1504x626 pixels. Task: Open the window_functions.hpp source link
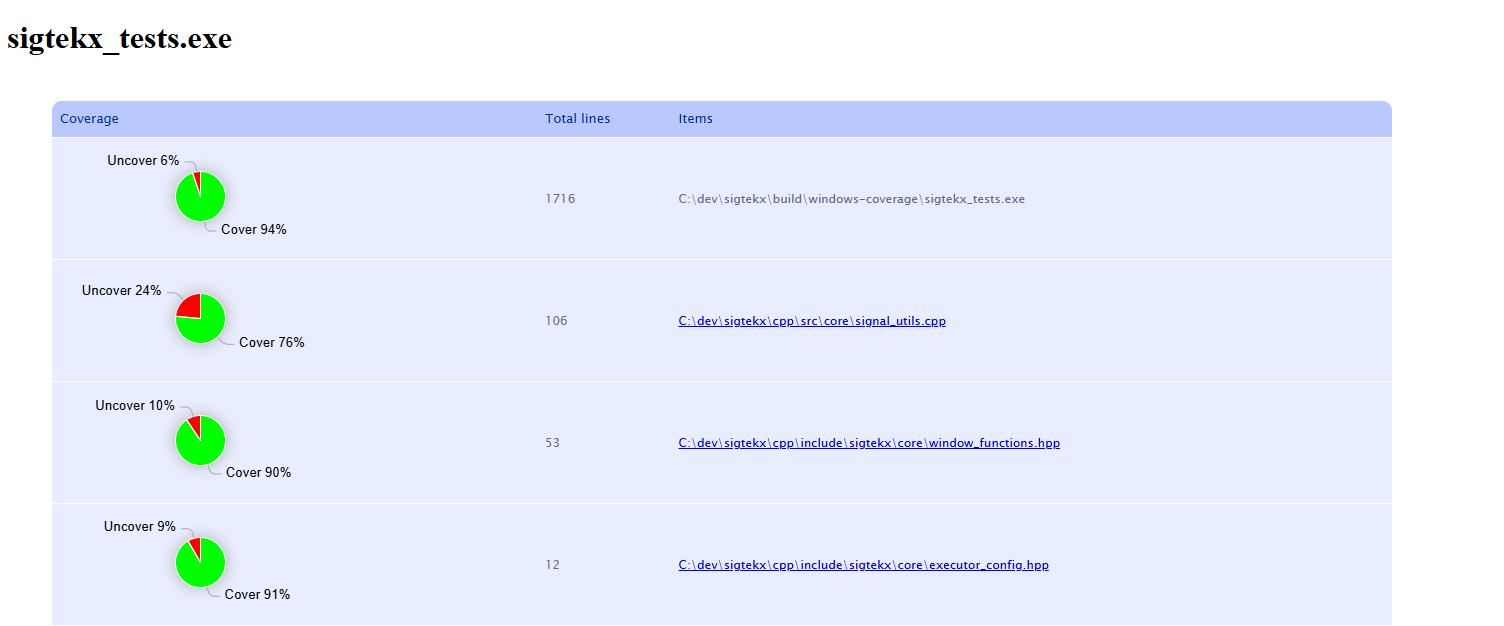(869, 442)
